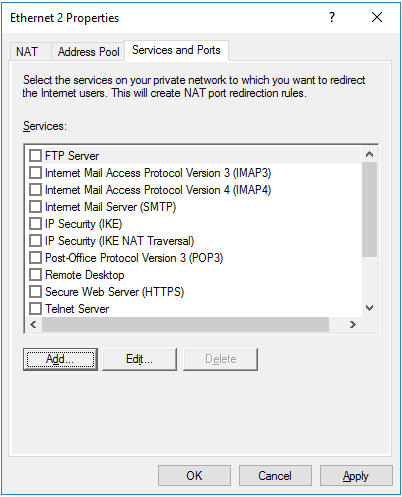Switch to the NAT tab

[x=27, y=52]
